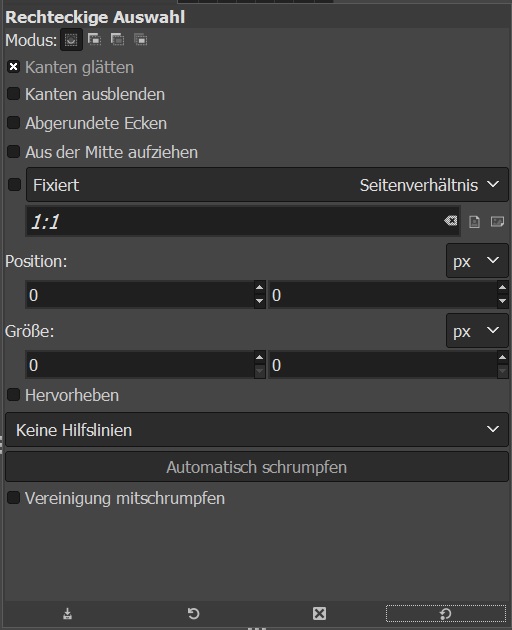Viewport: 512px width, 630px height.
Task: Restore tool preset icon at bottom
Action: [193, 614]
